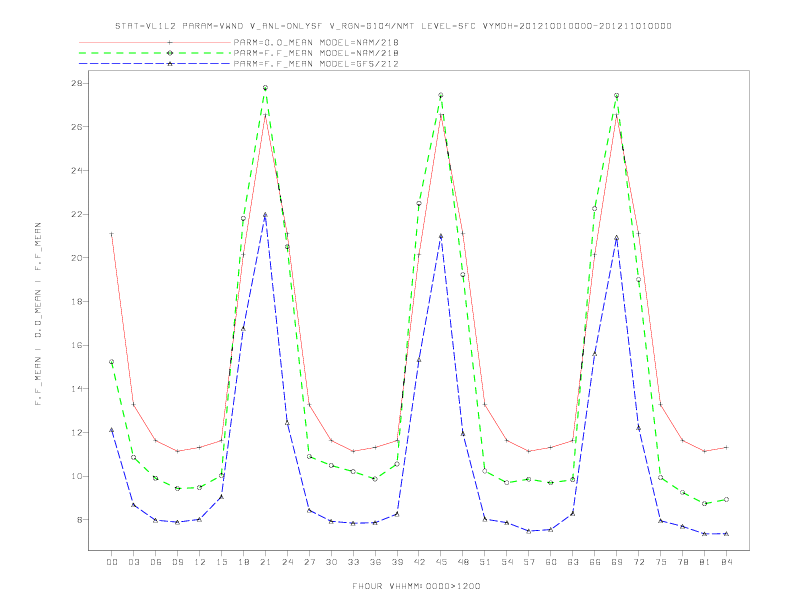
Task: Click x-axis tick label 63
Action: 573,562
